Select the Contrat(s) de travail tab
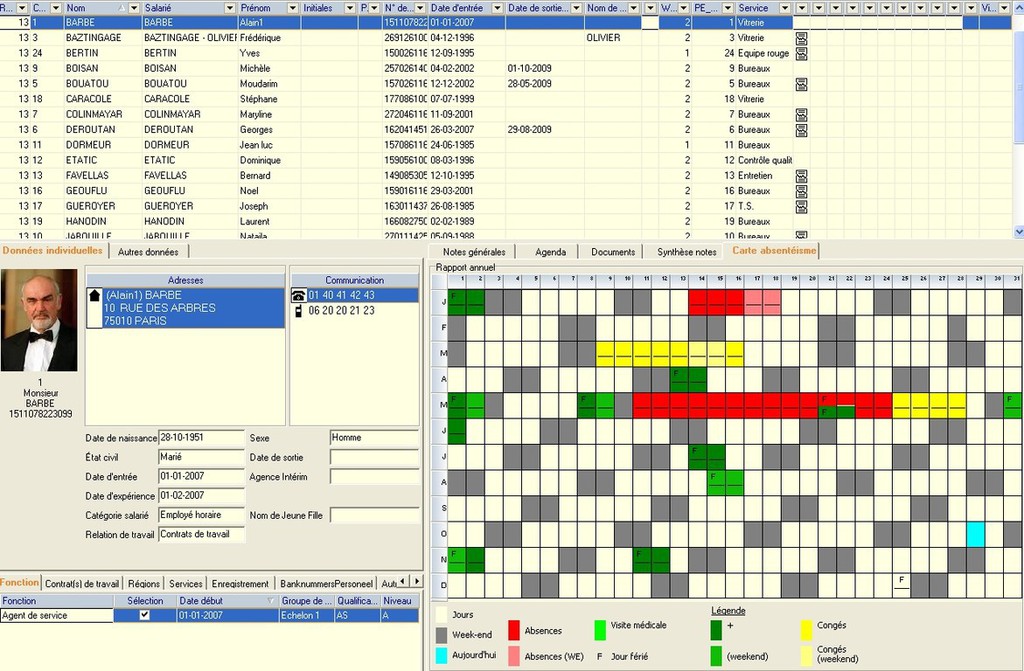The width and height of the screenshot is (1024, 671). 82,584
